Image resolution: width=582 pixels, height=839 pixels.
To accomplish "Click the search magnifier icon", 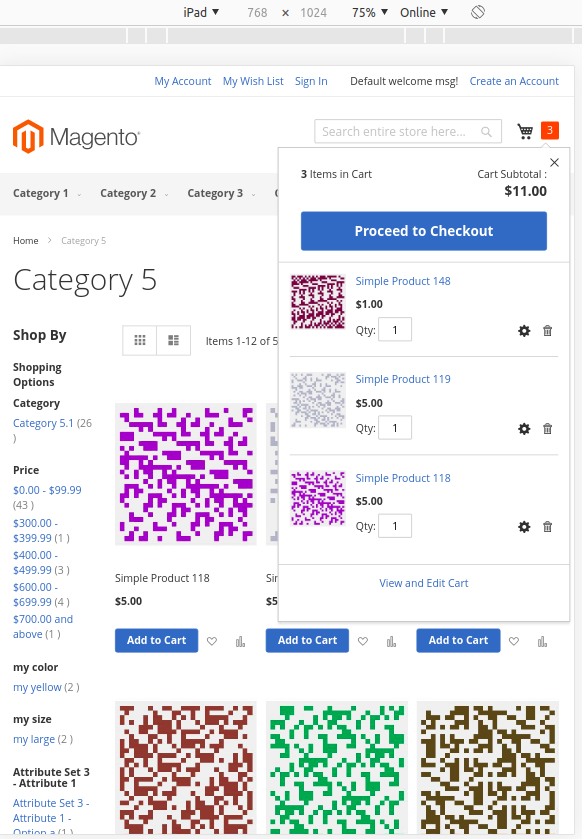I will pos(486,132).
